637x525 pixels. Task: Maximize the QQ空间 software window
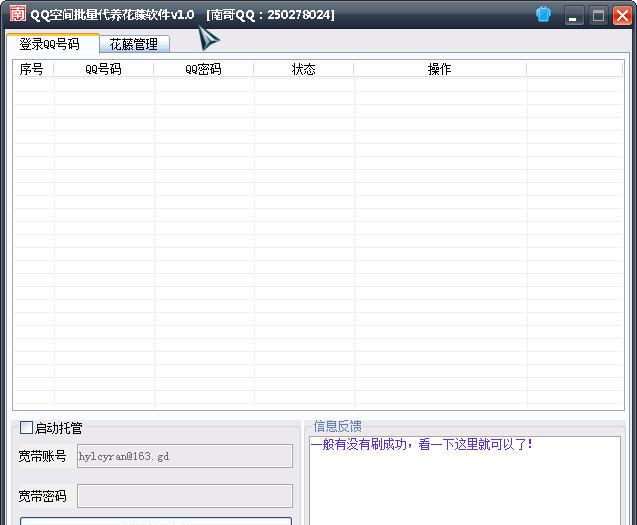point(598,16)
